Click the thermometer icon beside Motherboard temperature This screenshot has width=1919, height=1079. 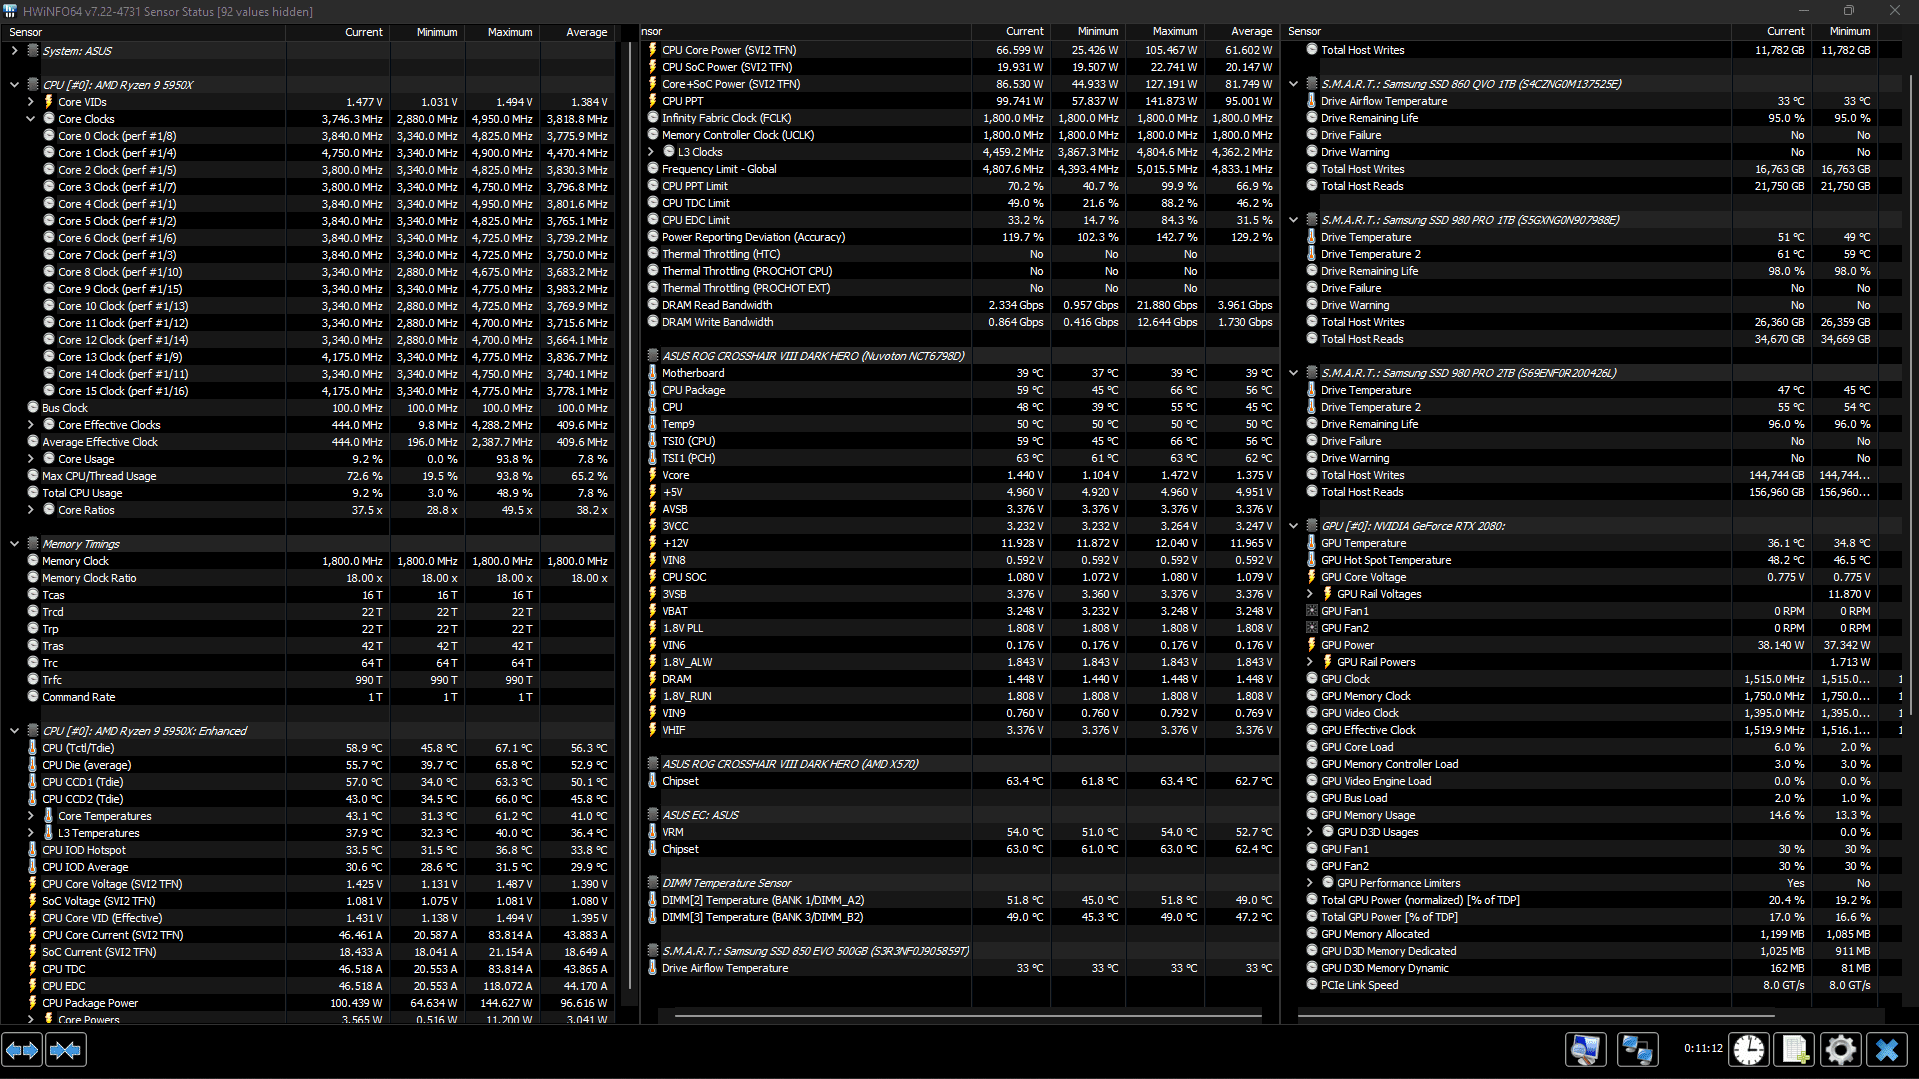coord(653,373)
